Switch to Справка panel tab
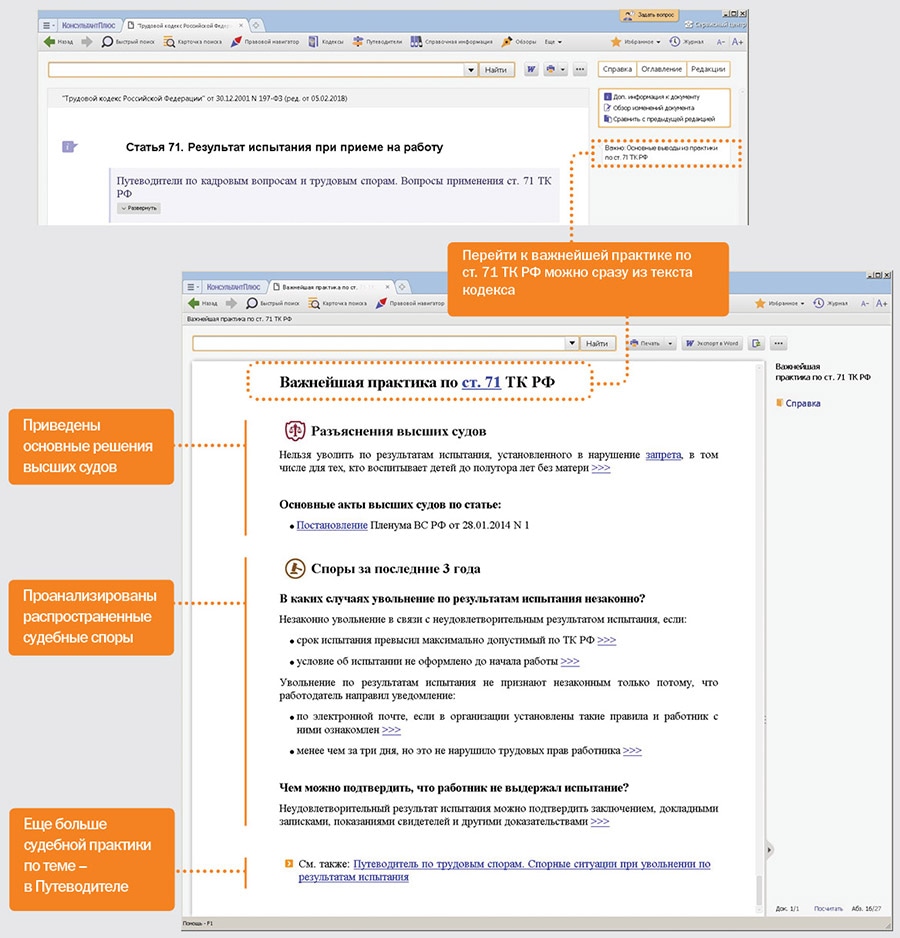This screenshot has width=900, height=938. [x=617, y=69]
